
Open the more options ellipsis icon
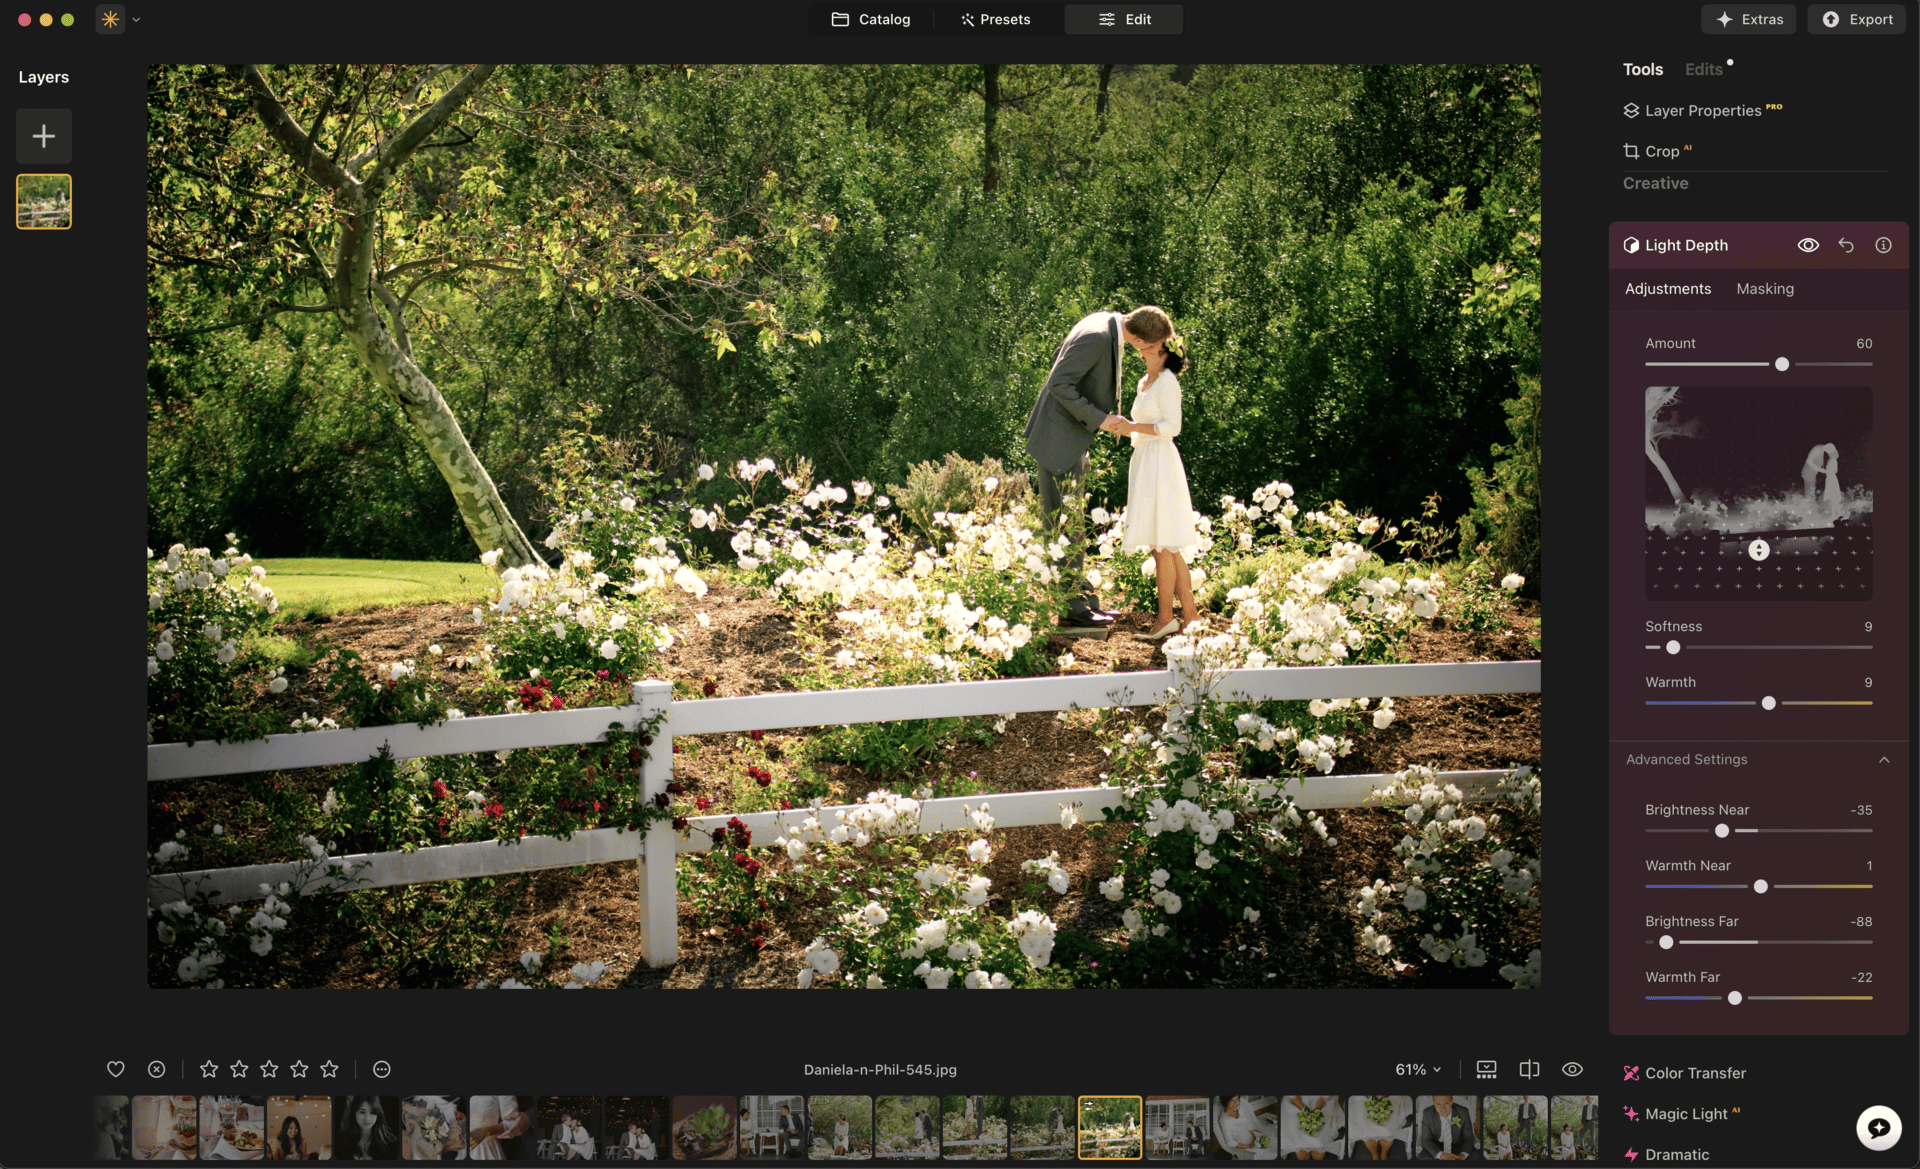[x=381, y=1069]
